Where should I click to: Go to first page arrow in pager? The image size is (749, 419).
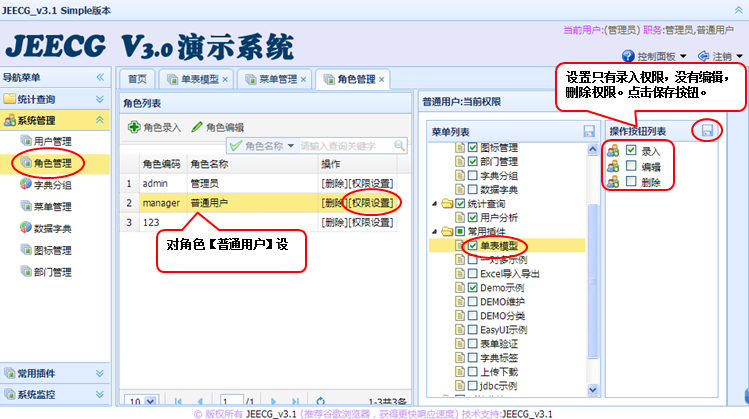[x=178, y=401]
